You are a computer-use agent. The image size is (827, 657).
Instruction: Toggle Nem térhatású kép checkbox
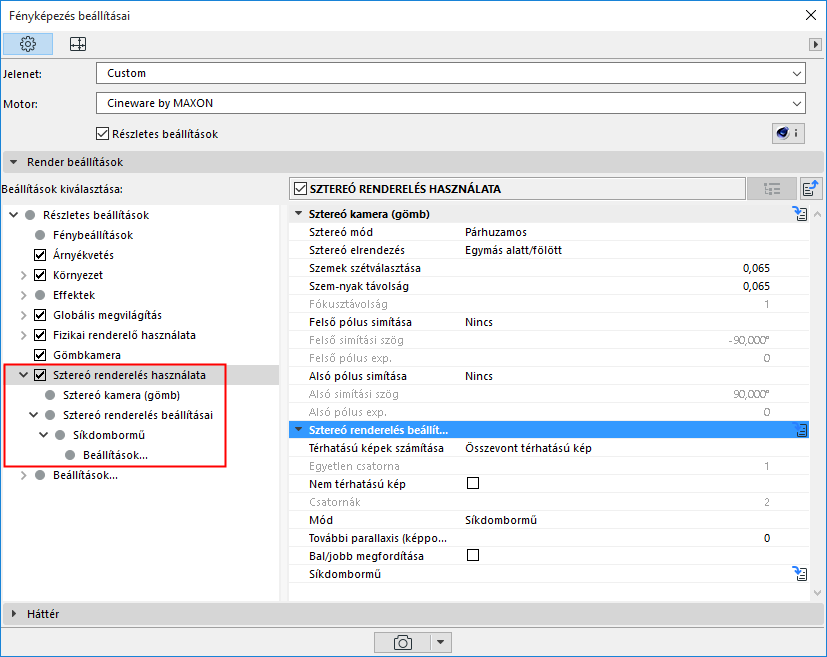(473, 484)
